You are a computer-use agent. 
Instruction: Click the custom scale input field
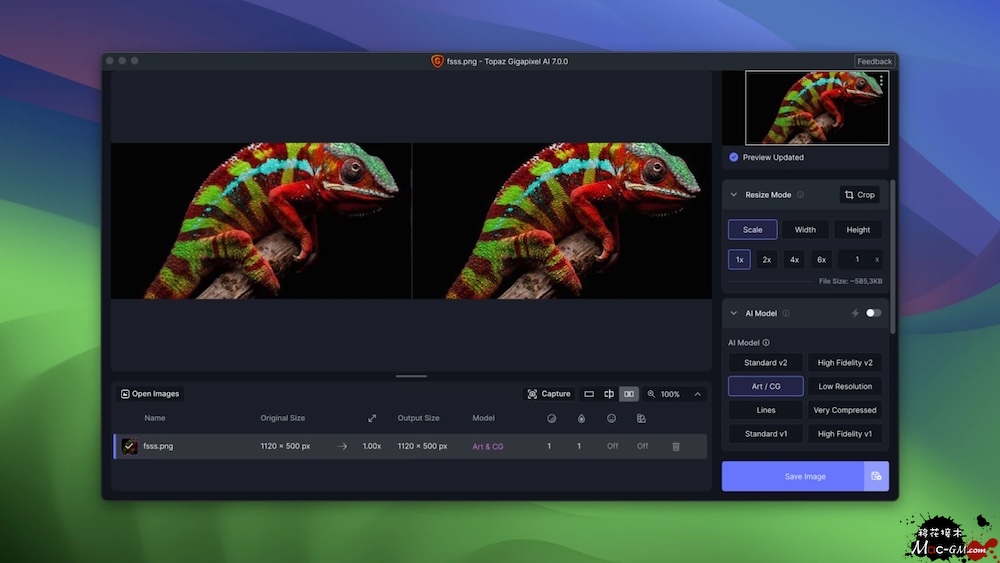[860, 260]
